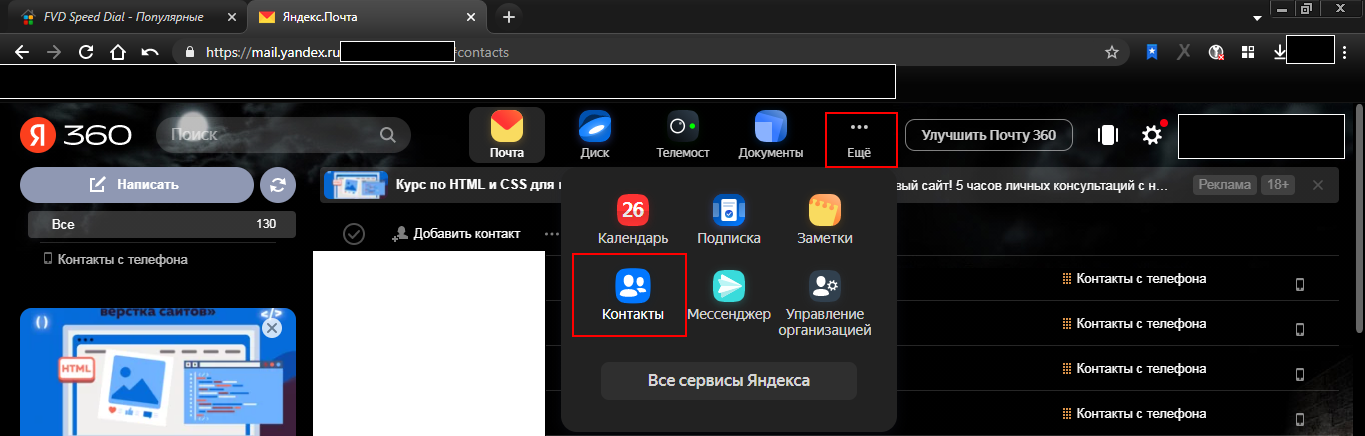The width and height of the screenshot is (1365, 436).
Task: Click the Написать compose button
Action: tap(137, 185)
